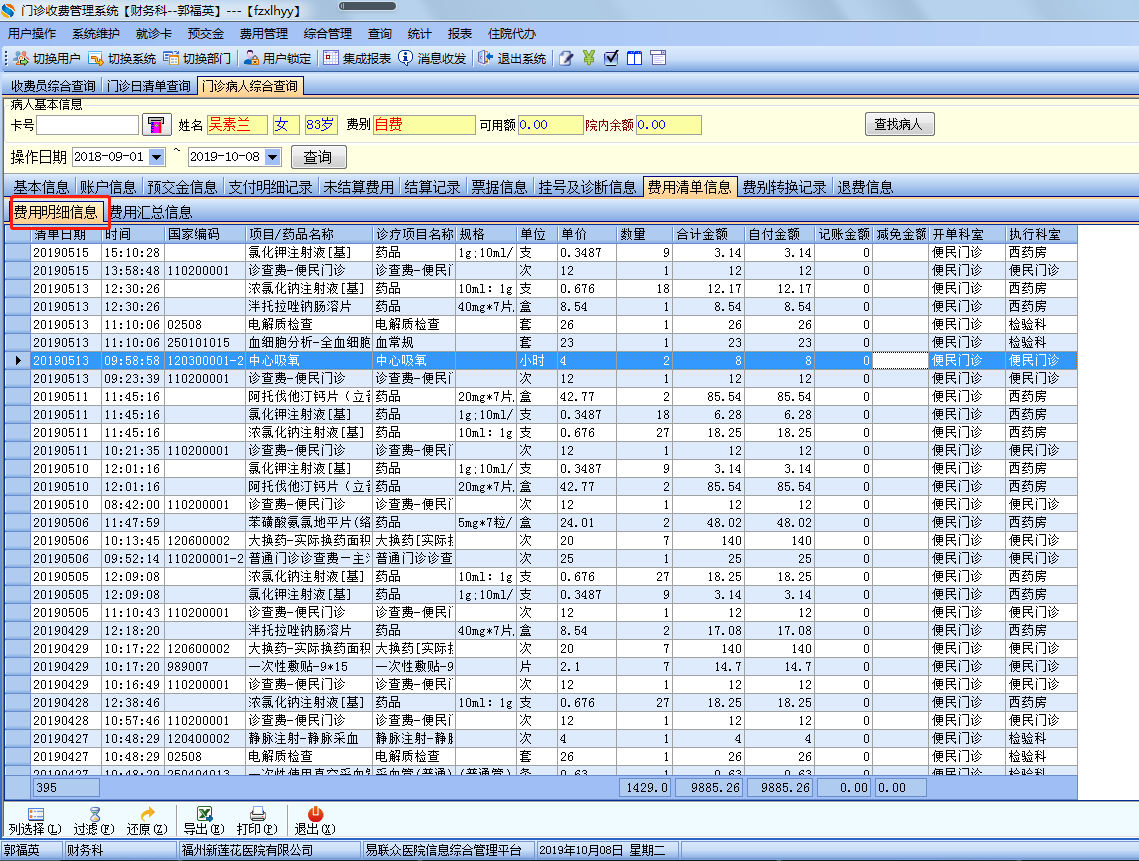Switch to 基本信息 tab
This screenshot has height=861, width=1139.
[41, 187]
